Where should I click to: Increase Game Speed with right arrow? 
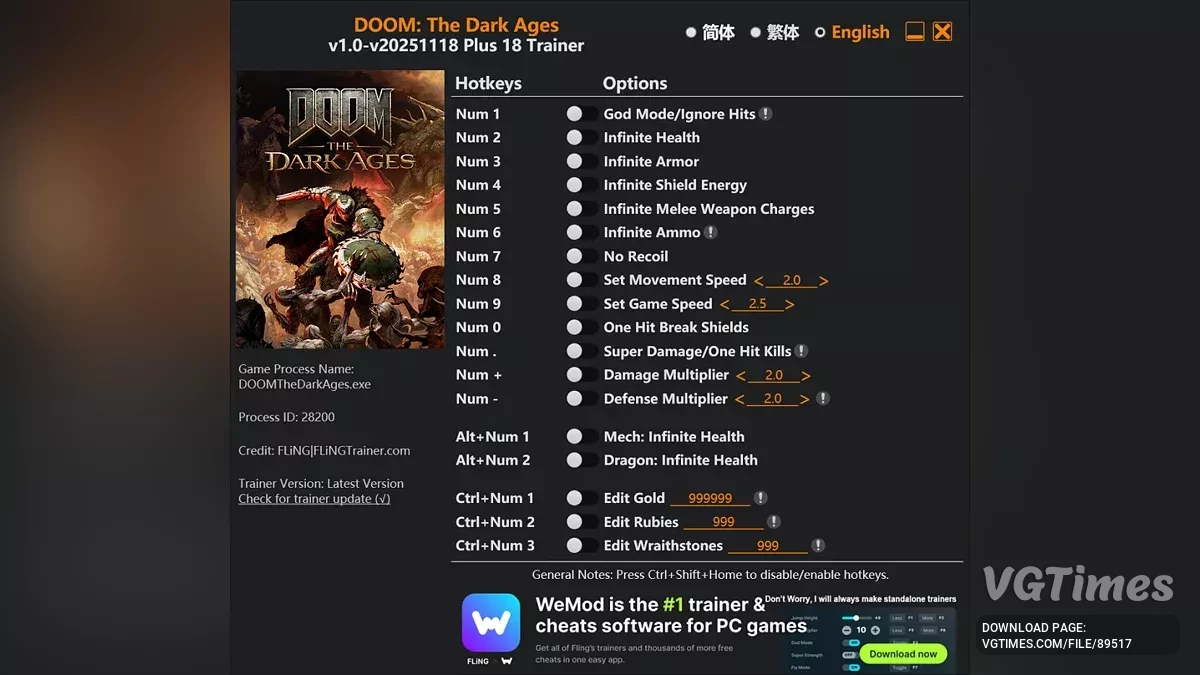pos(790,305)
